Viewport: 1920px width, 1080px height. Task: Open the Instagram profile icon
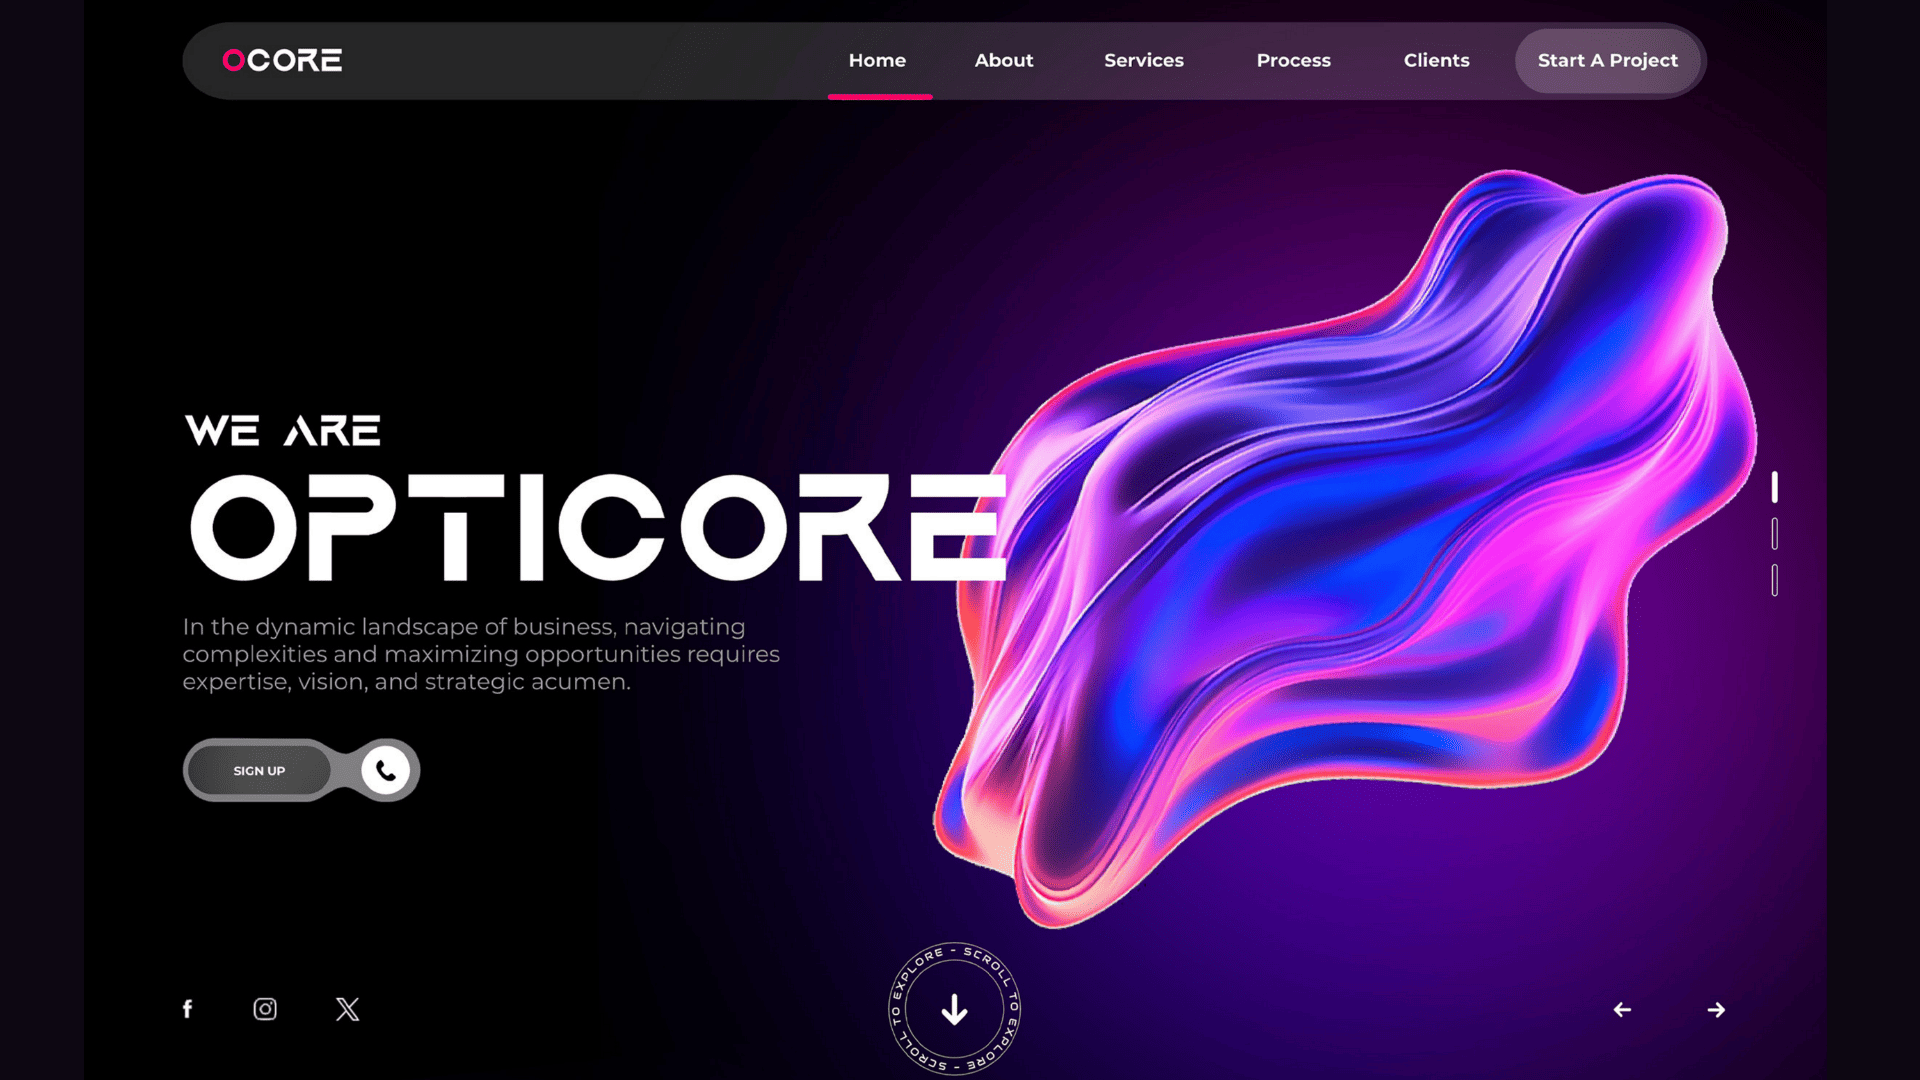point(265,1009)
